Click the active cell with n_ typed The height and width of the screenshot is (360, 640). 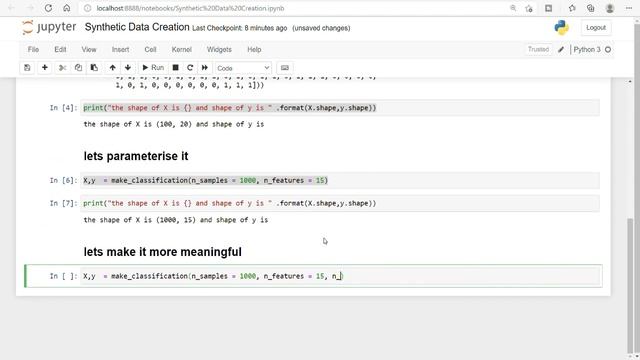(x=341, y=276)
